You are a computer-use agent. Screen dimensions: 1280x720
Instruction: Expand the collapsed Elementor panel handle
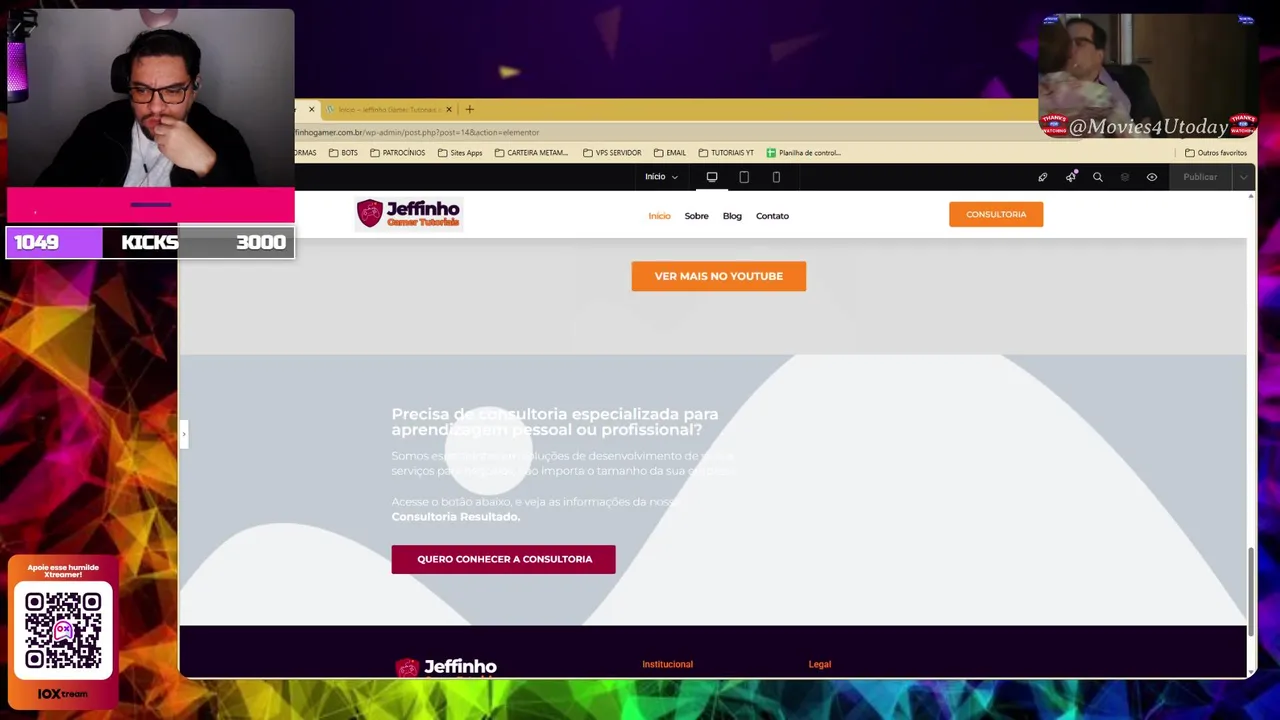[184, 433]
